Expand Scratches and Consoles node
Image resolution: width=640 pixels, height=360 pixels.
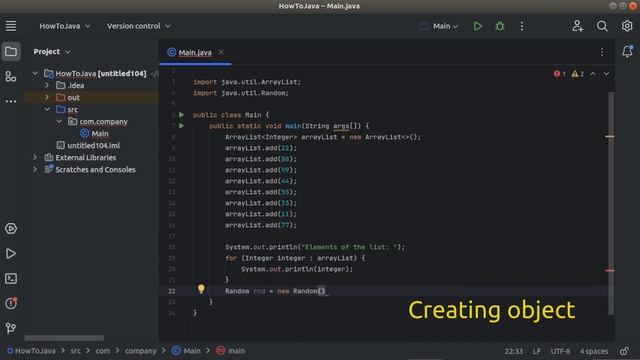(x=35, y=169)
